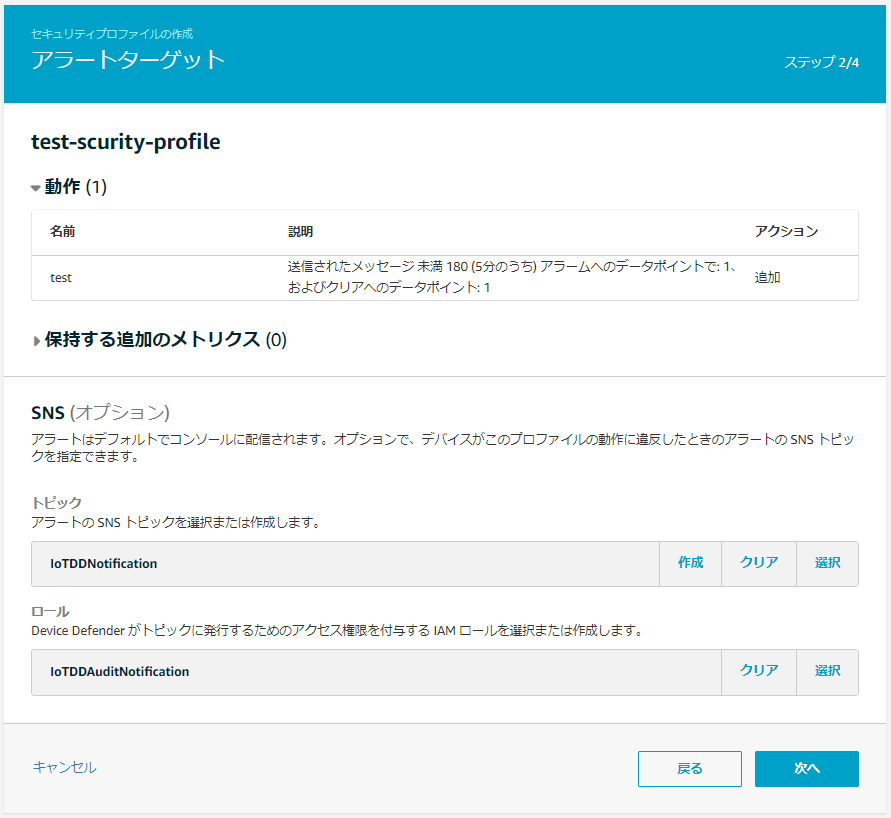Viewport: 891px width, 818px height.
Task: Clear the selected SNS topic with クリア
Action: point(758,563)
